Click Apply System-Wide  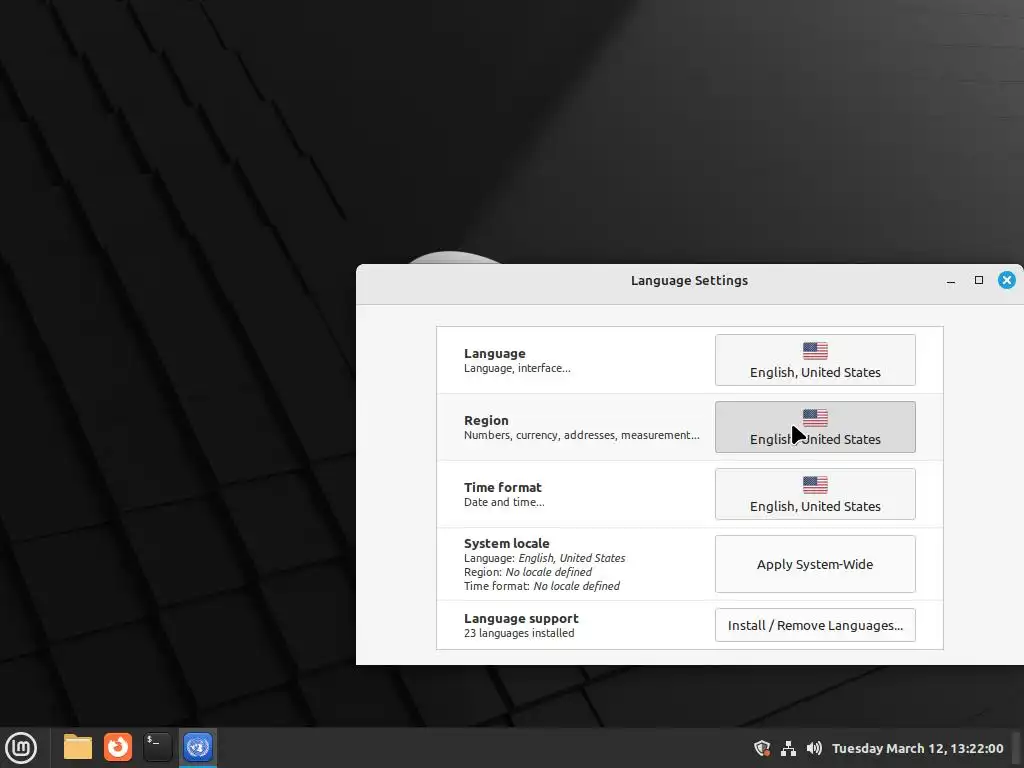point(815,564)
